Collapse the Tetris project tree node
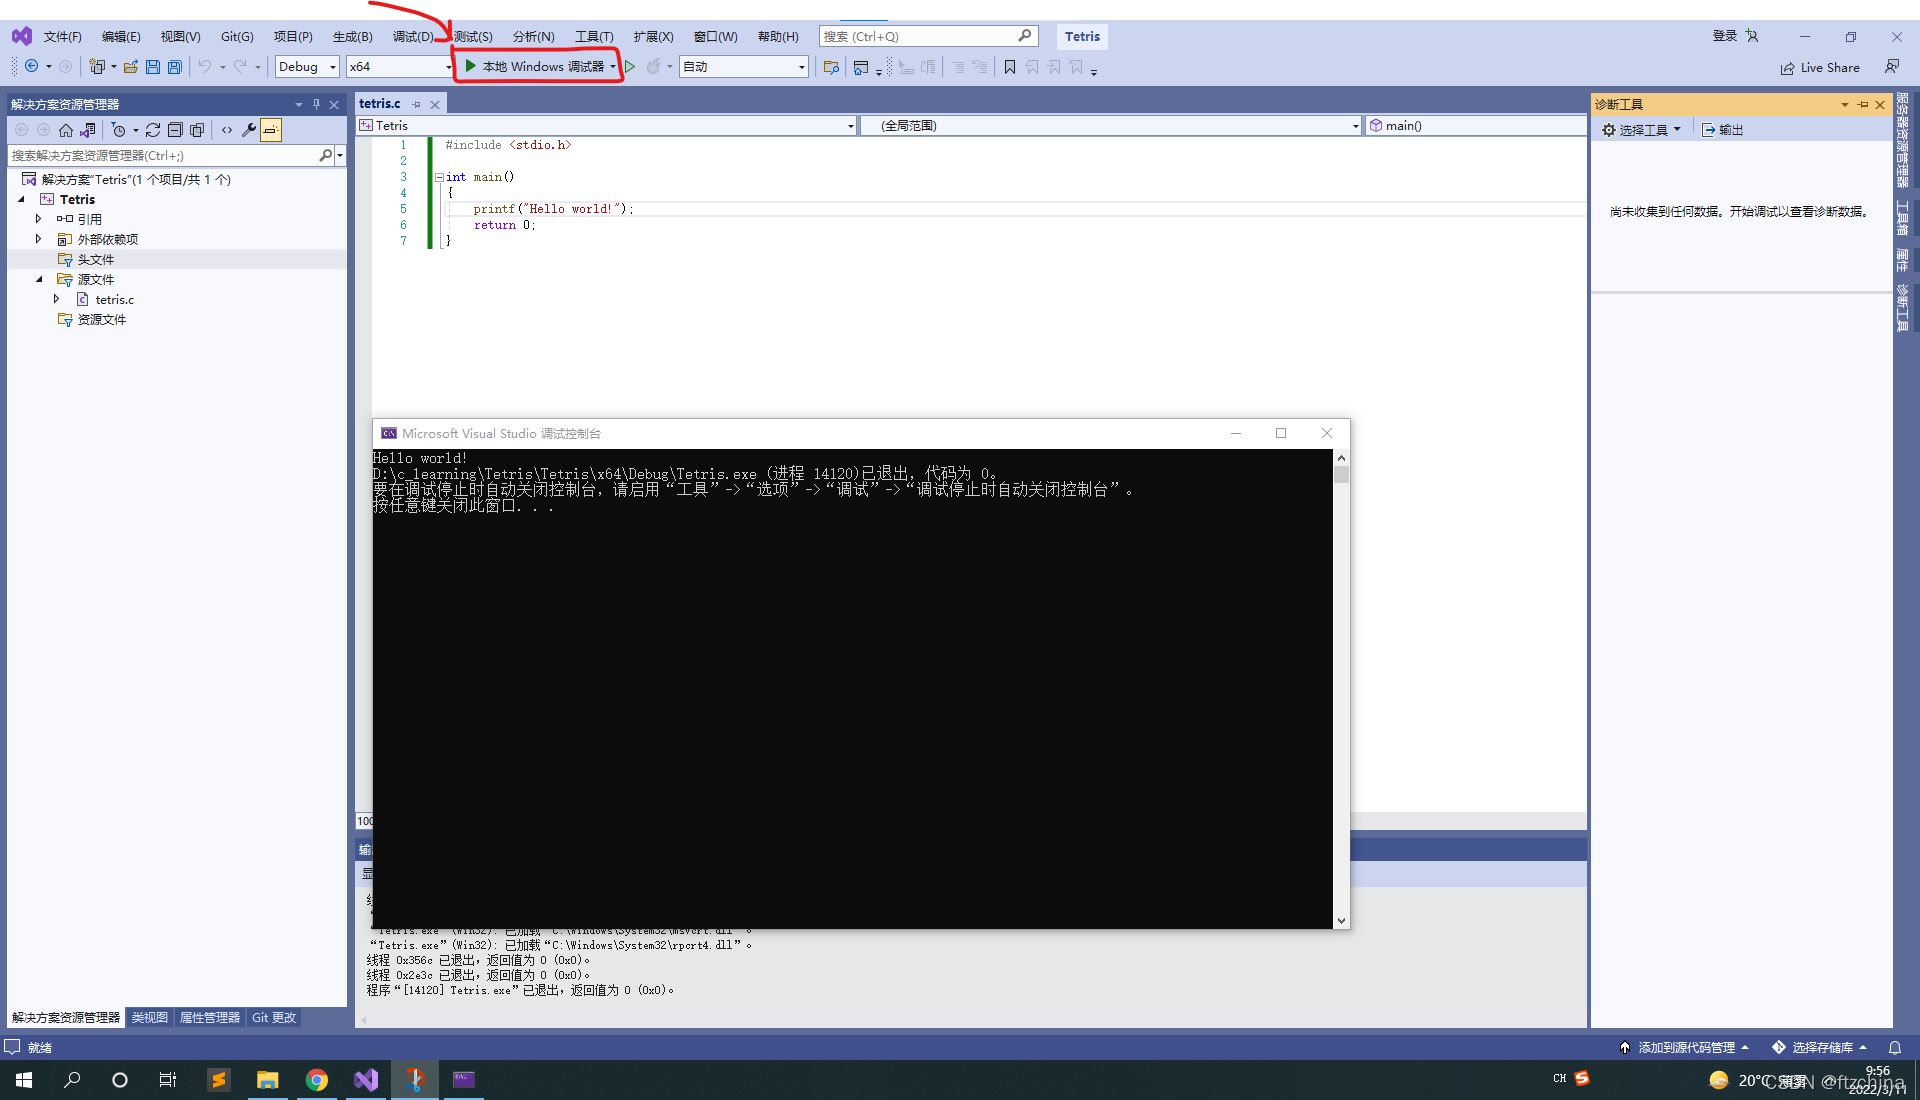Image resolution: width=1920 pixels, height=1100 pixels. point(21,199)
